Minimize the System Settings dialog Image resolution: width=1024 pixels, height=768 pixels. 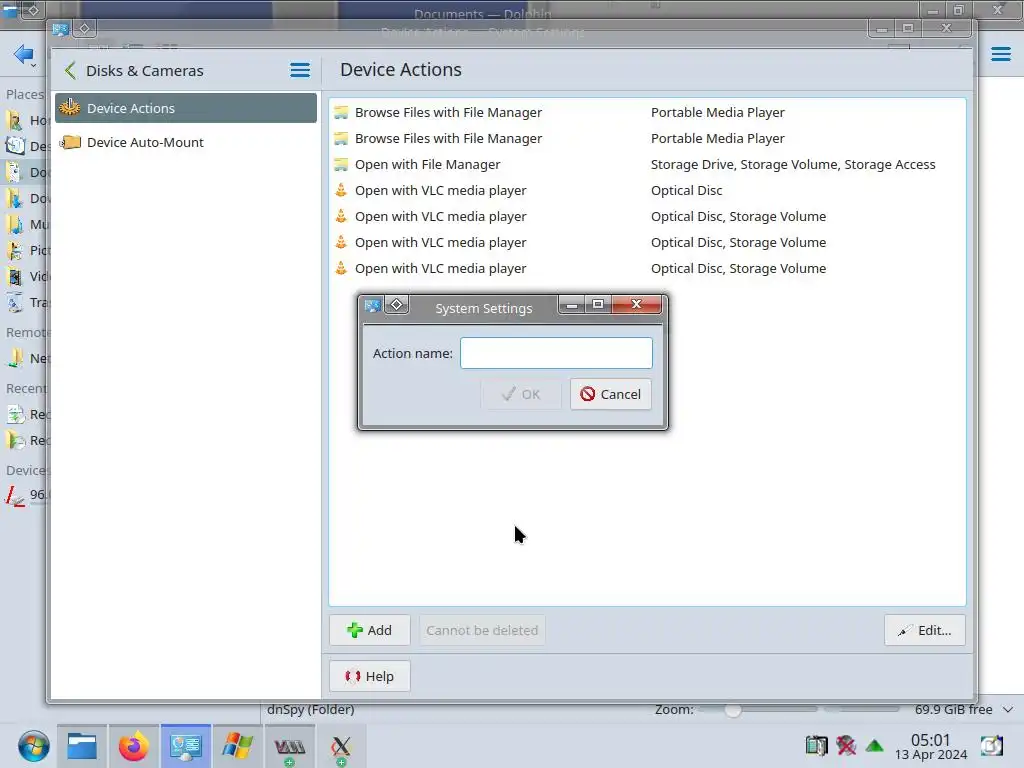(571, 304)
